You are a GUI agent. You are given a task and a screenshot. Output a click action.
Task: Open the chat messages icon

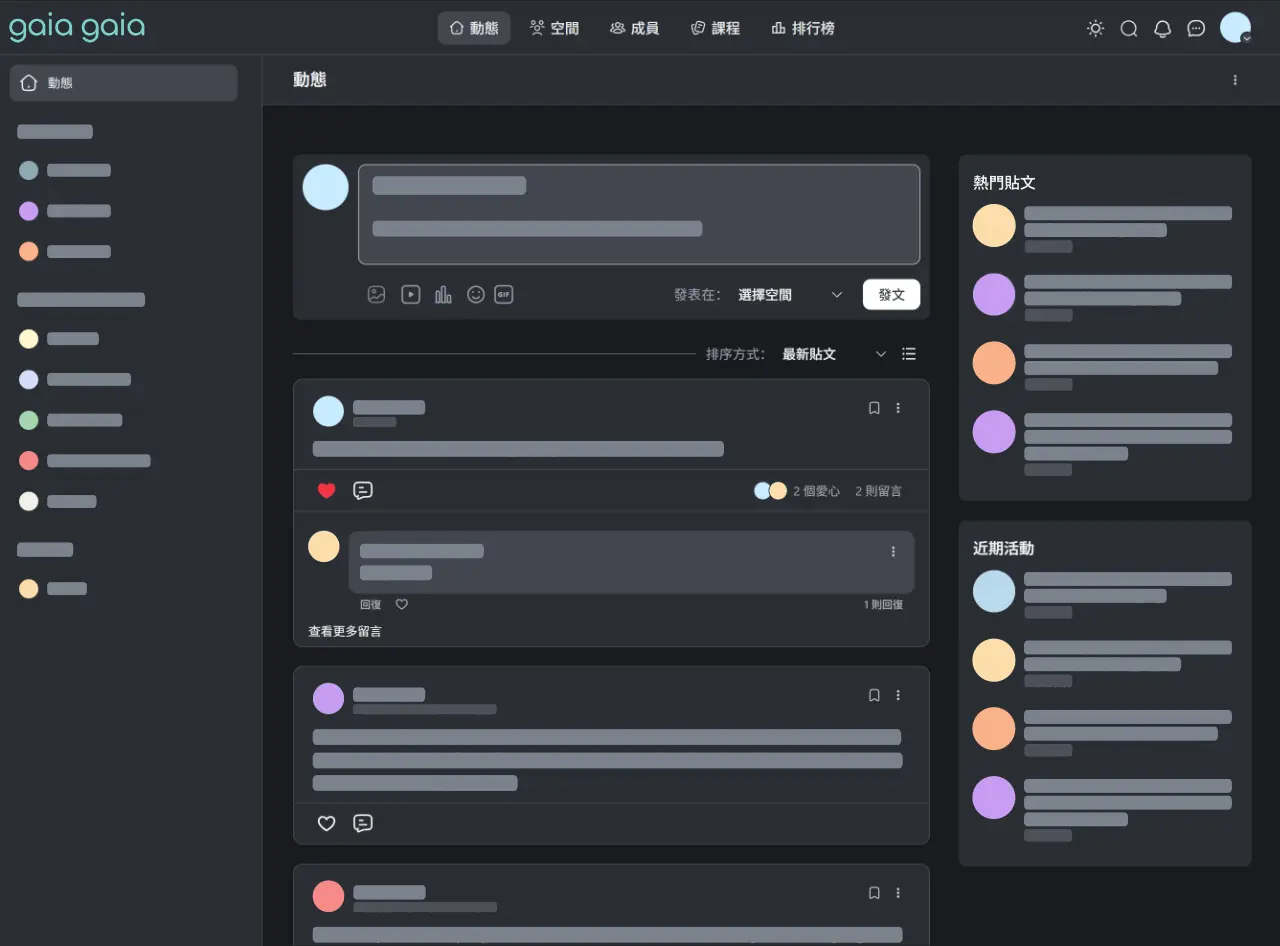point(1196,28)
